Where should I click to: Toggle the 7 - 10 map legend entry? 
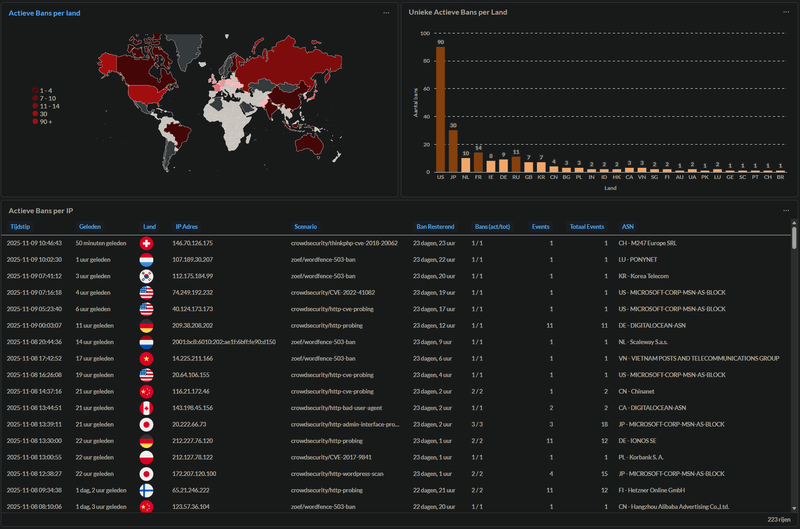pos(44,98)
